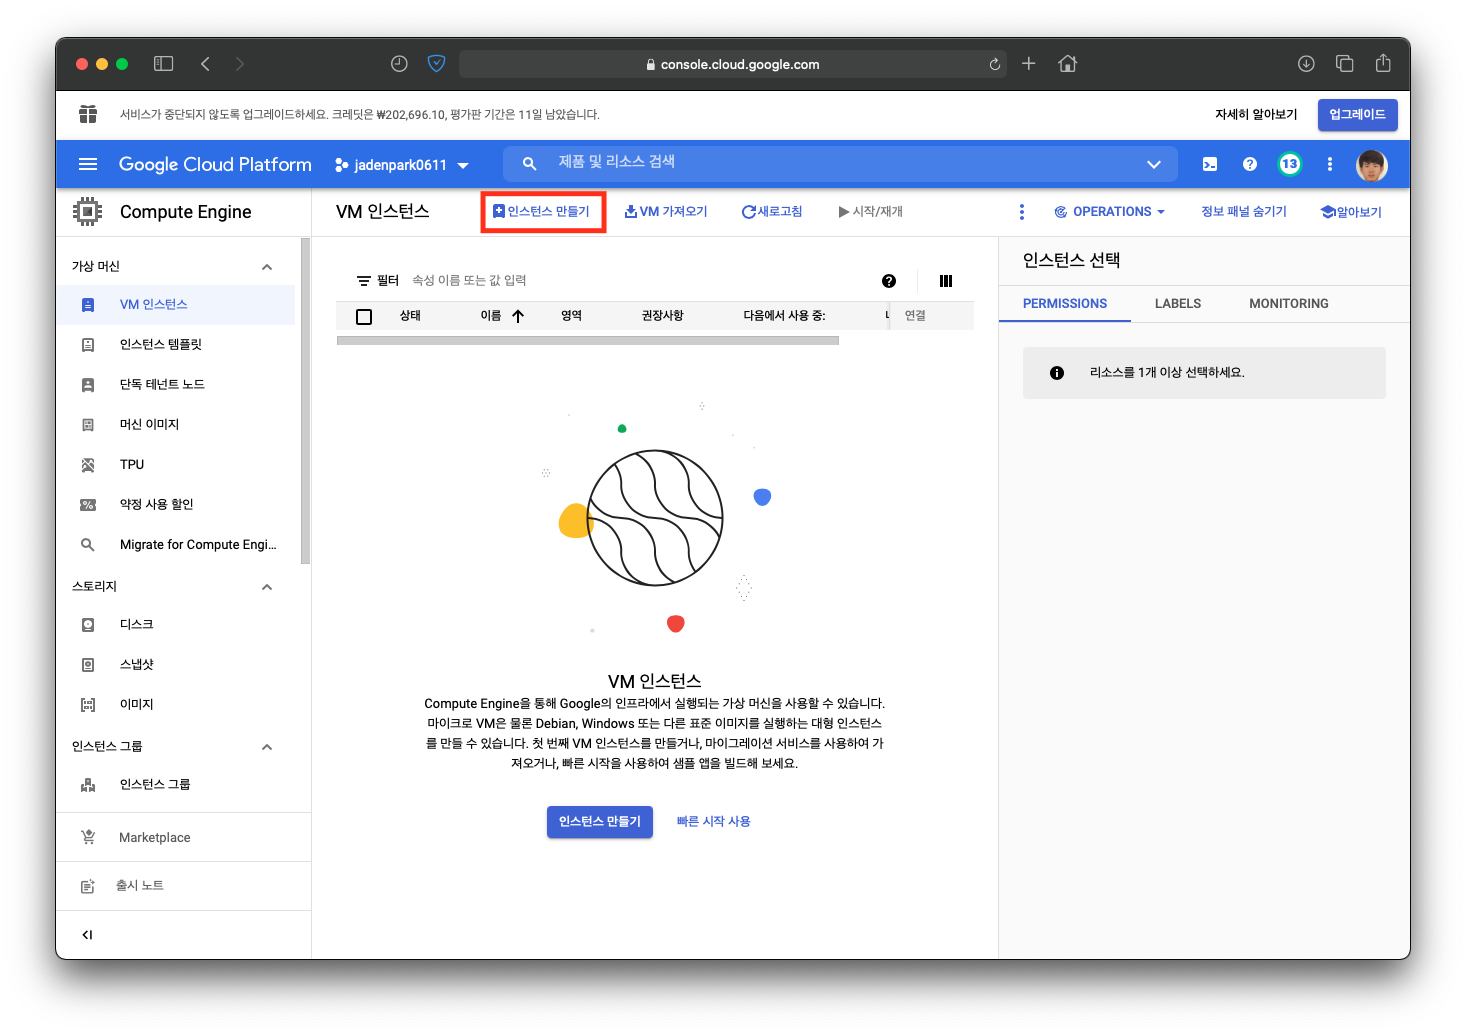The width and height of the screenshot is (1466, 1033).
Task: Click the table horizontal scrollbar
Action: coord(588,340)
